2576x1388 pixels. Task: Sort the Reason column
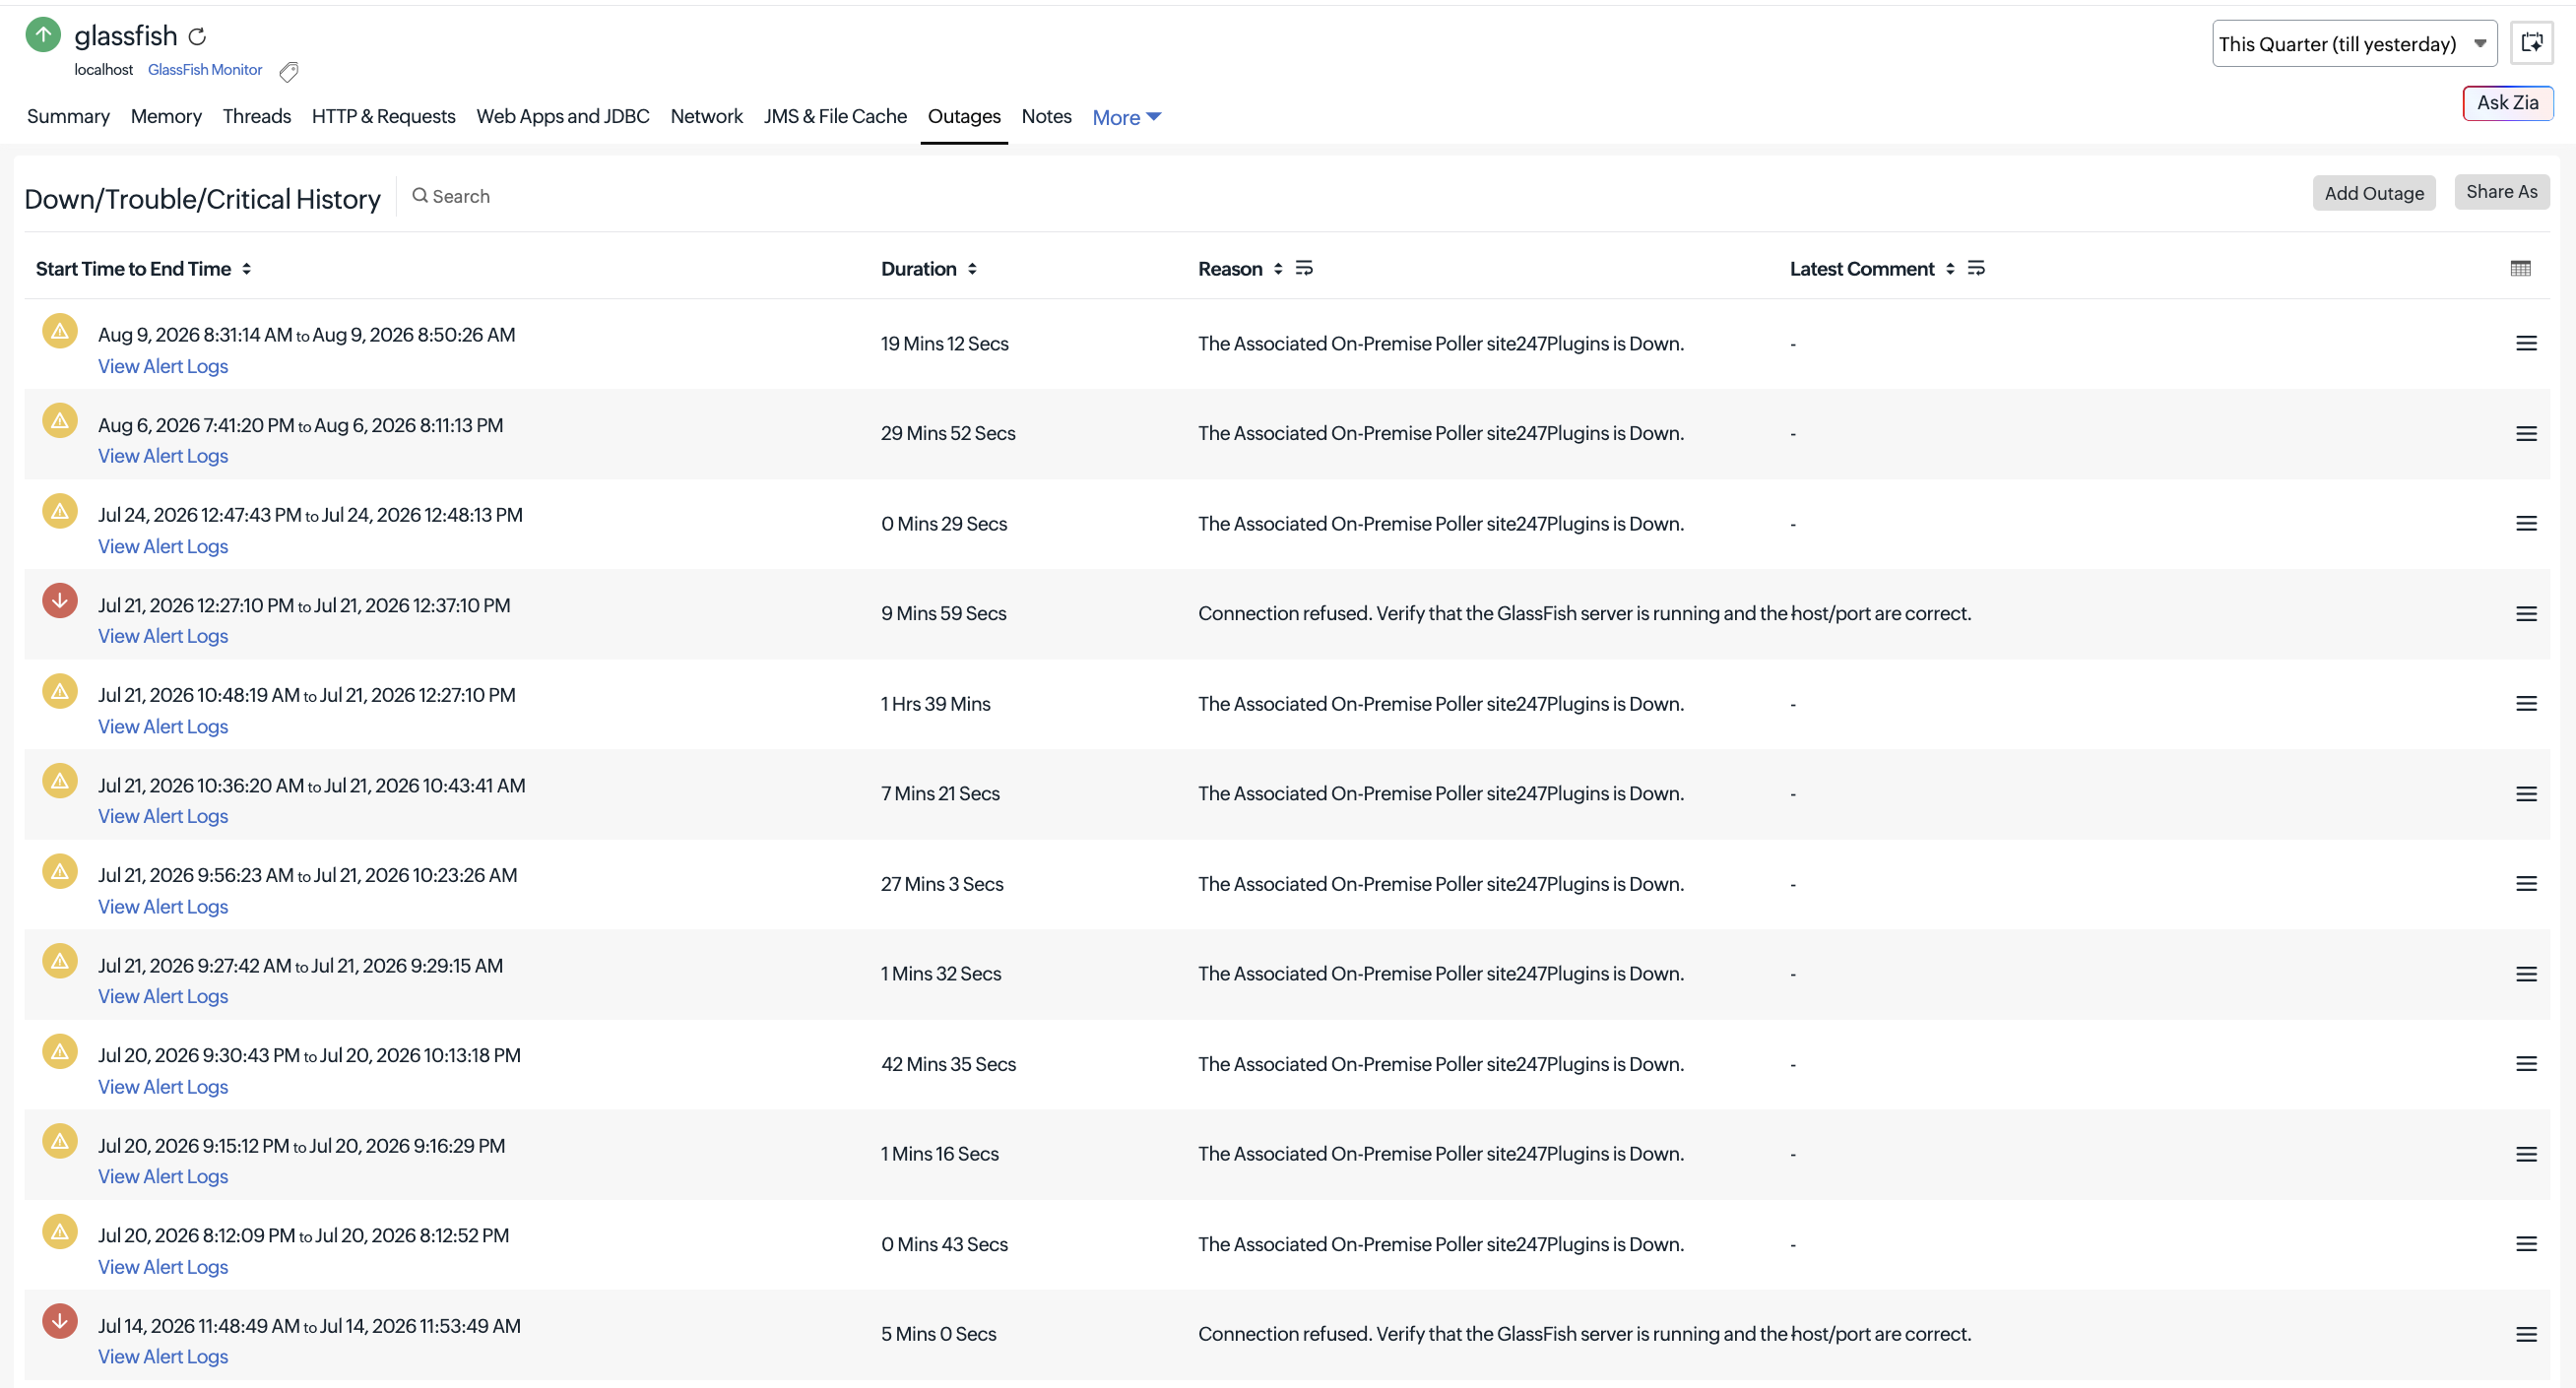(1278, 269)
